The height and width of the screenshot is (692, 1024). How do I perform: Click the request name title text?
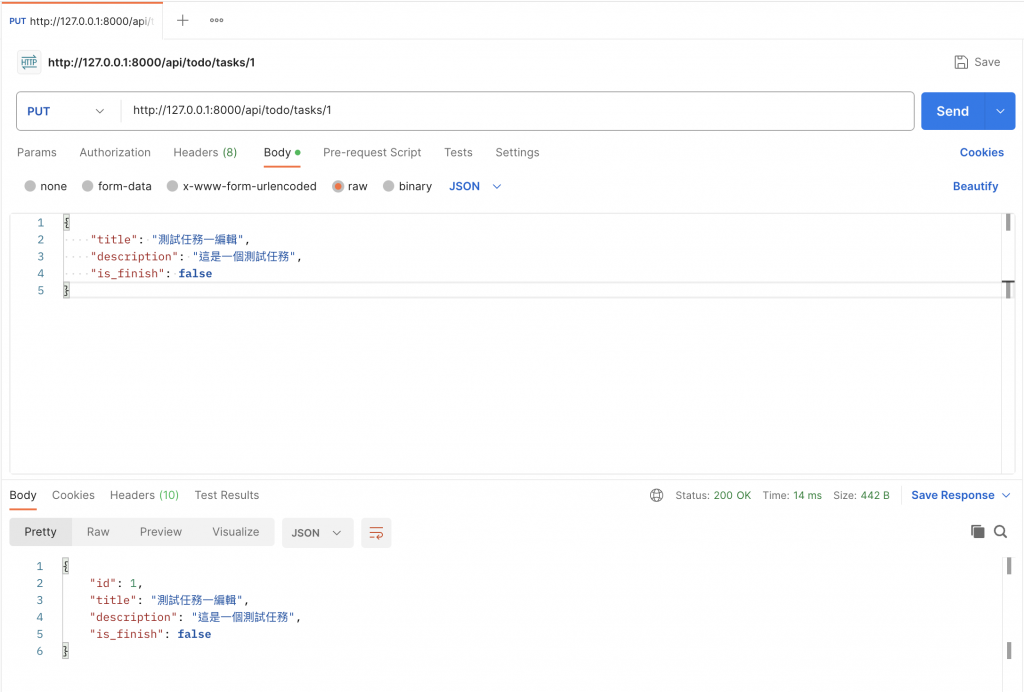[152, 63]
